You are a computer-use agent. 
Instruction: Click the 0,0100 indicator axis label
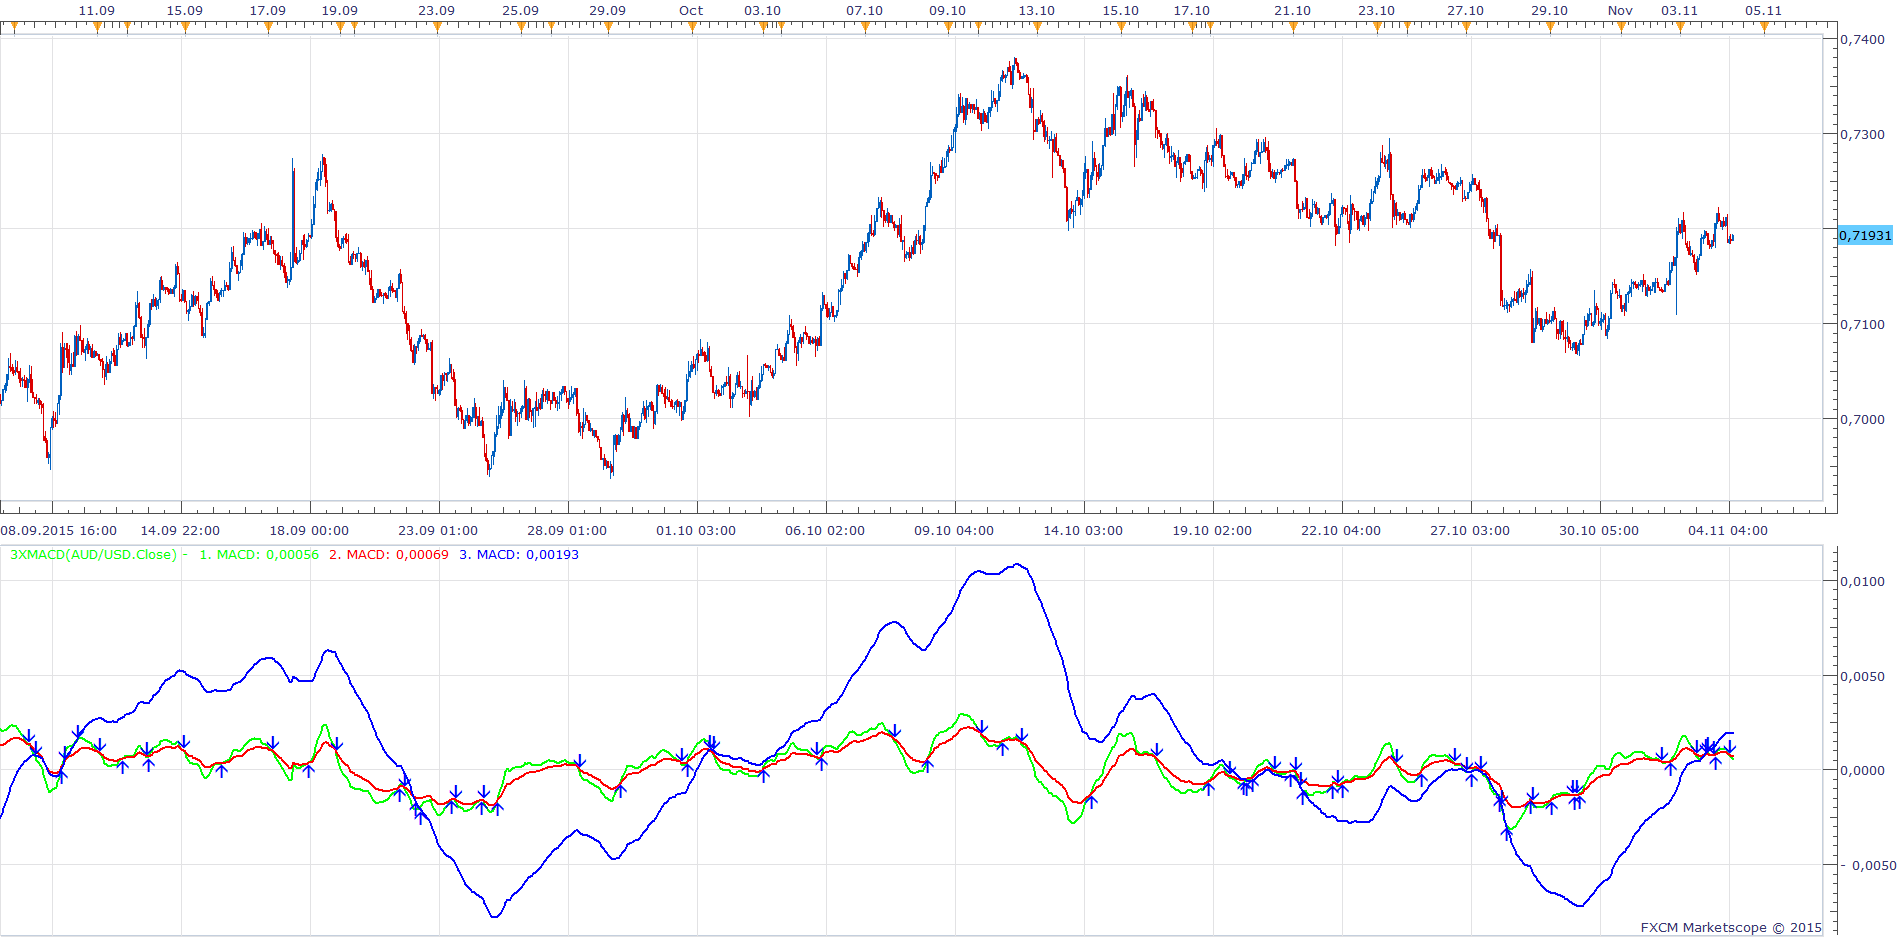(x=1863, y=581)
